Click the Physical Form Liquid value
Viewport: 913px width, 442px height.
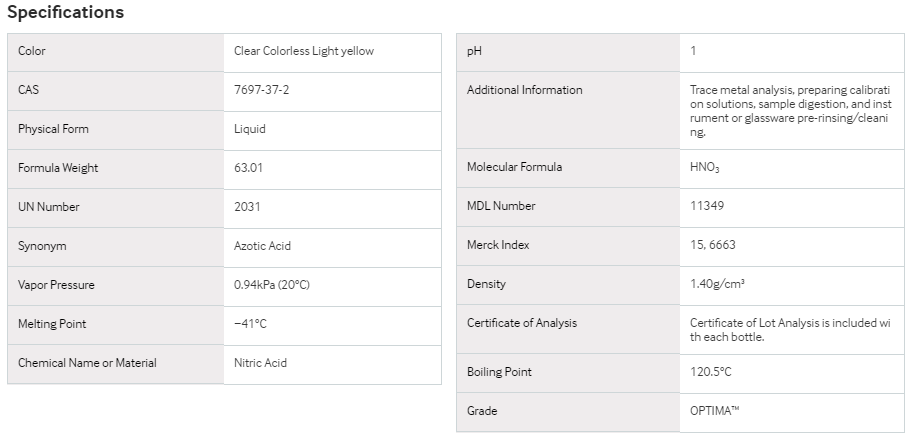pos(250,129)
